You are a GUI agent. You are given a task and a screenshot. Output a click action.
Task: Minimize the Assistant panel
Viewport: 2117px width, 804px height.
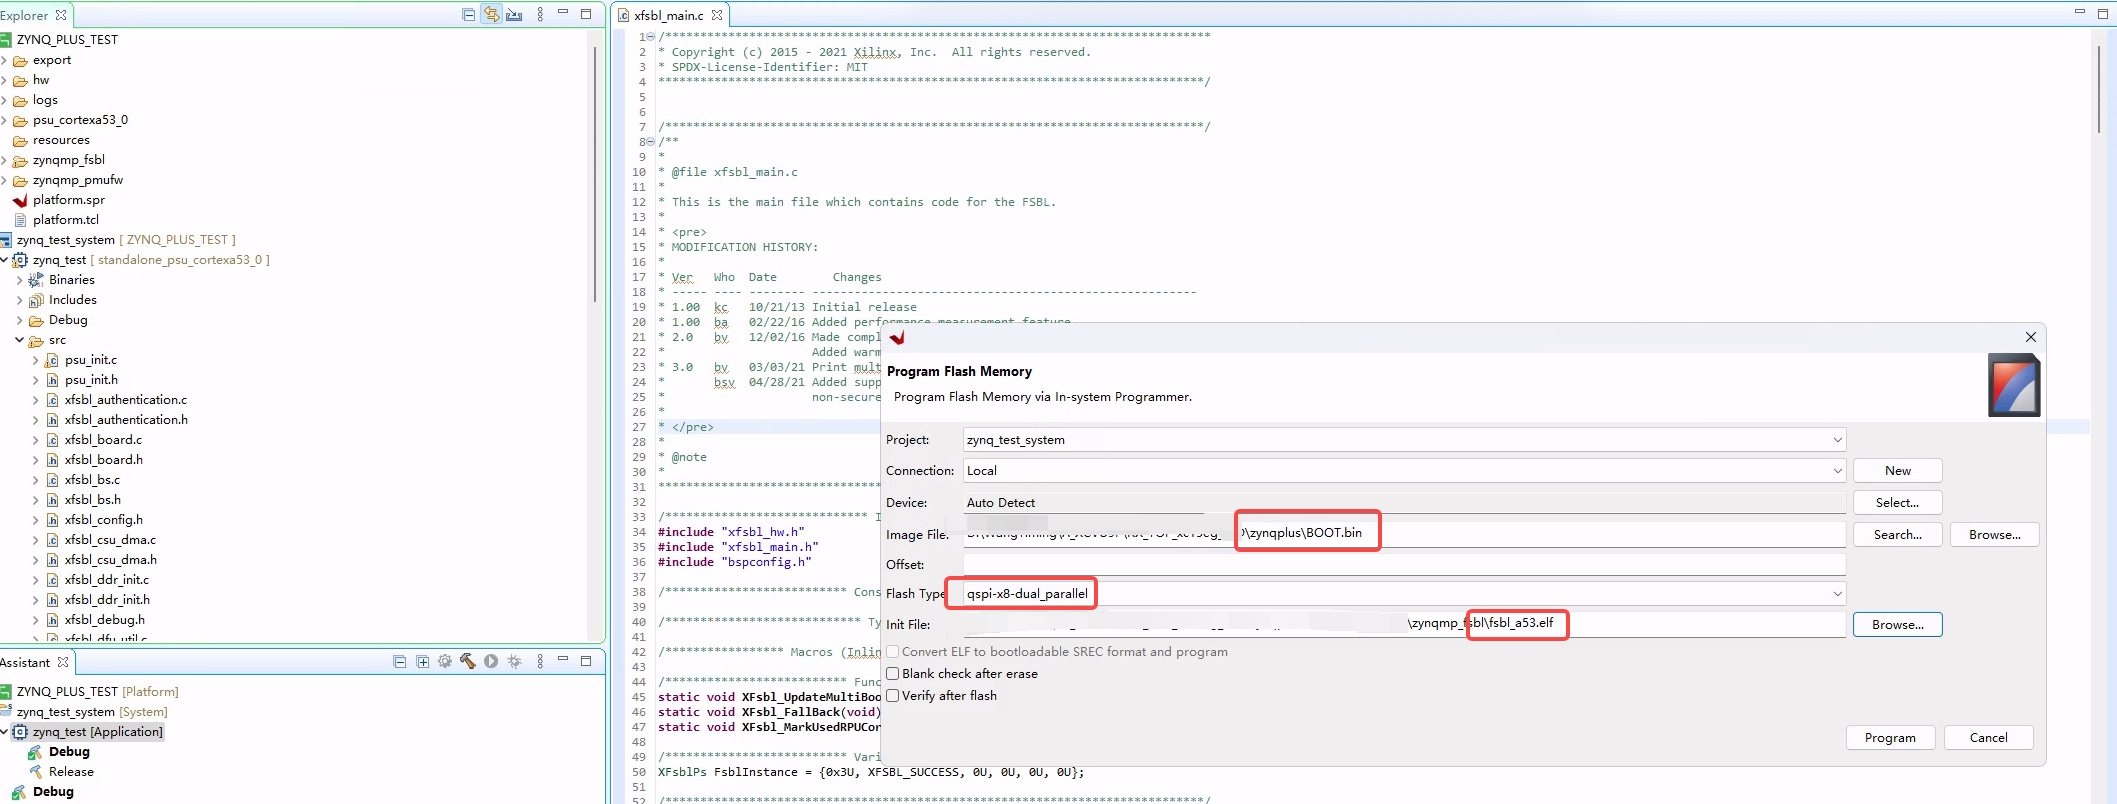pos(563,660)
